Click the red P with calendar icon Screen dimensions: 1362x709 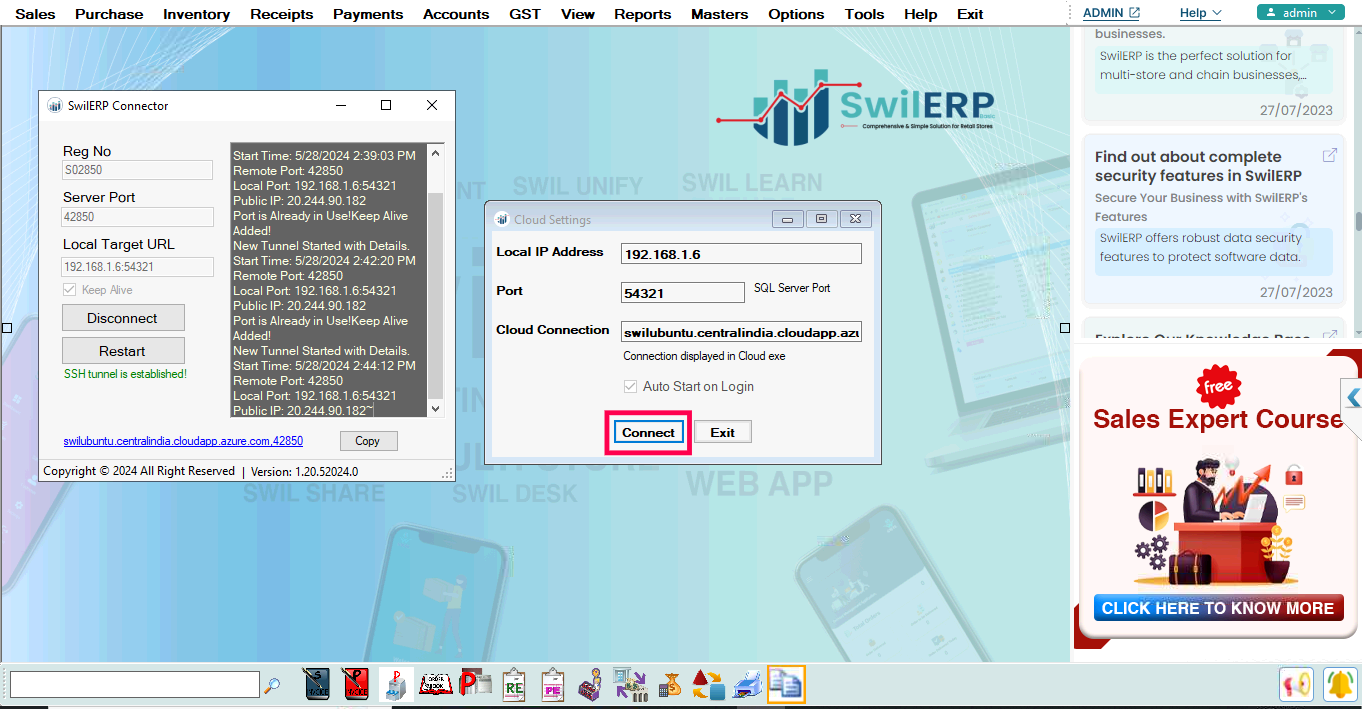coord(476,684)
